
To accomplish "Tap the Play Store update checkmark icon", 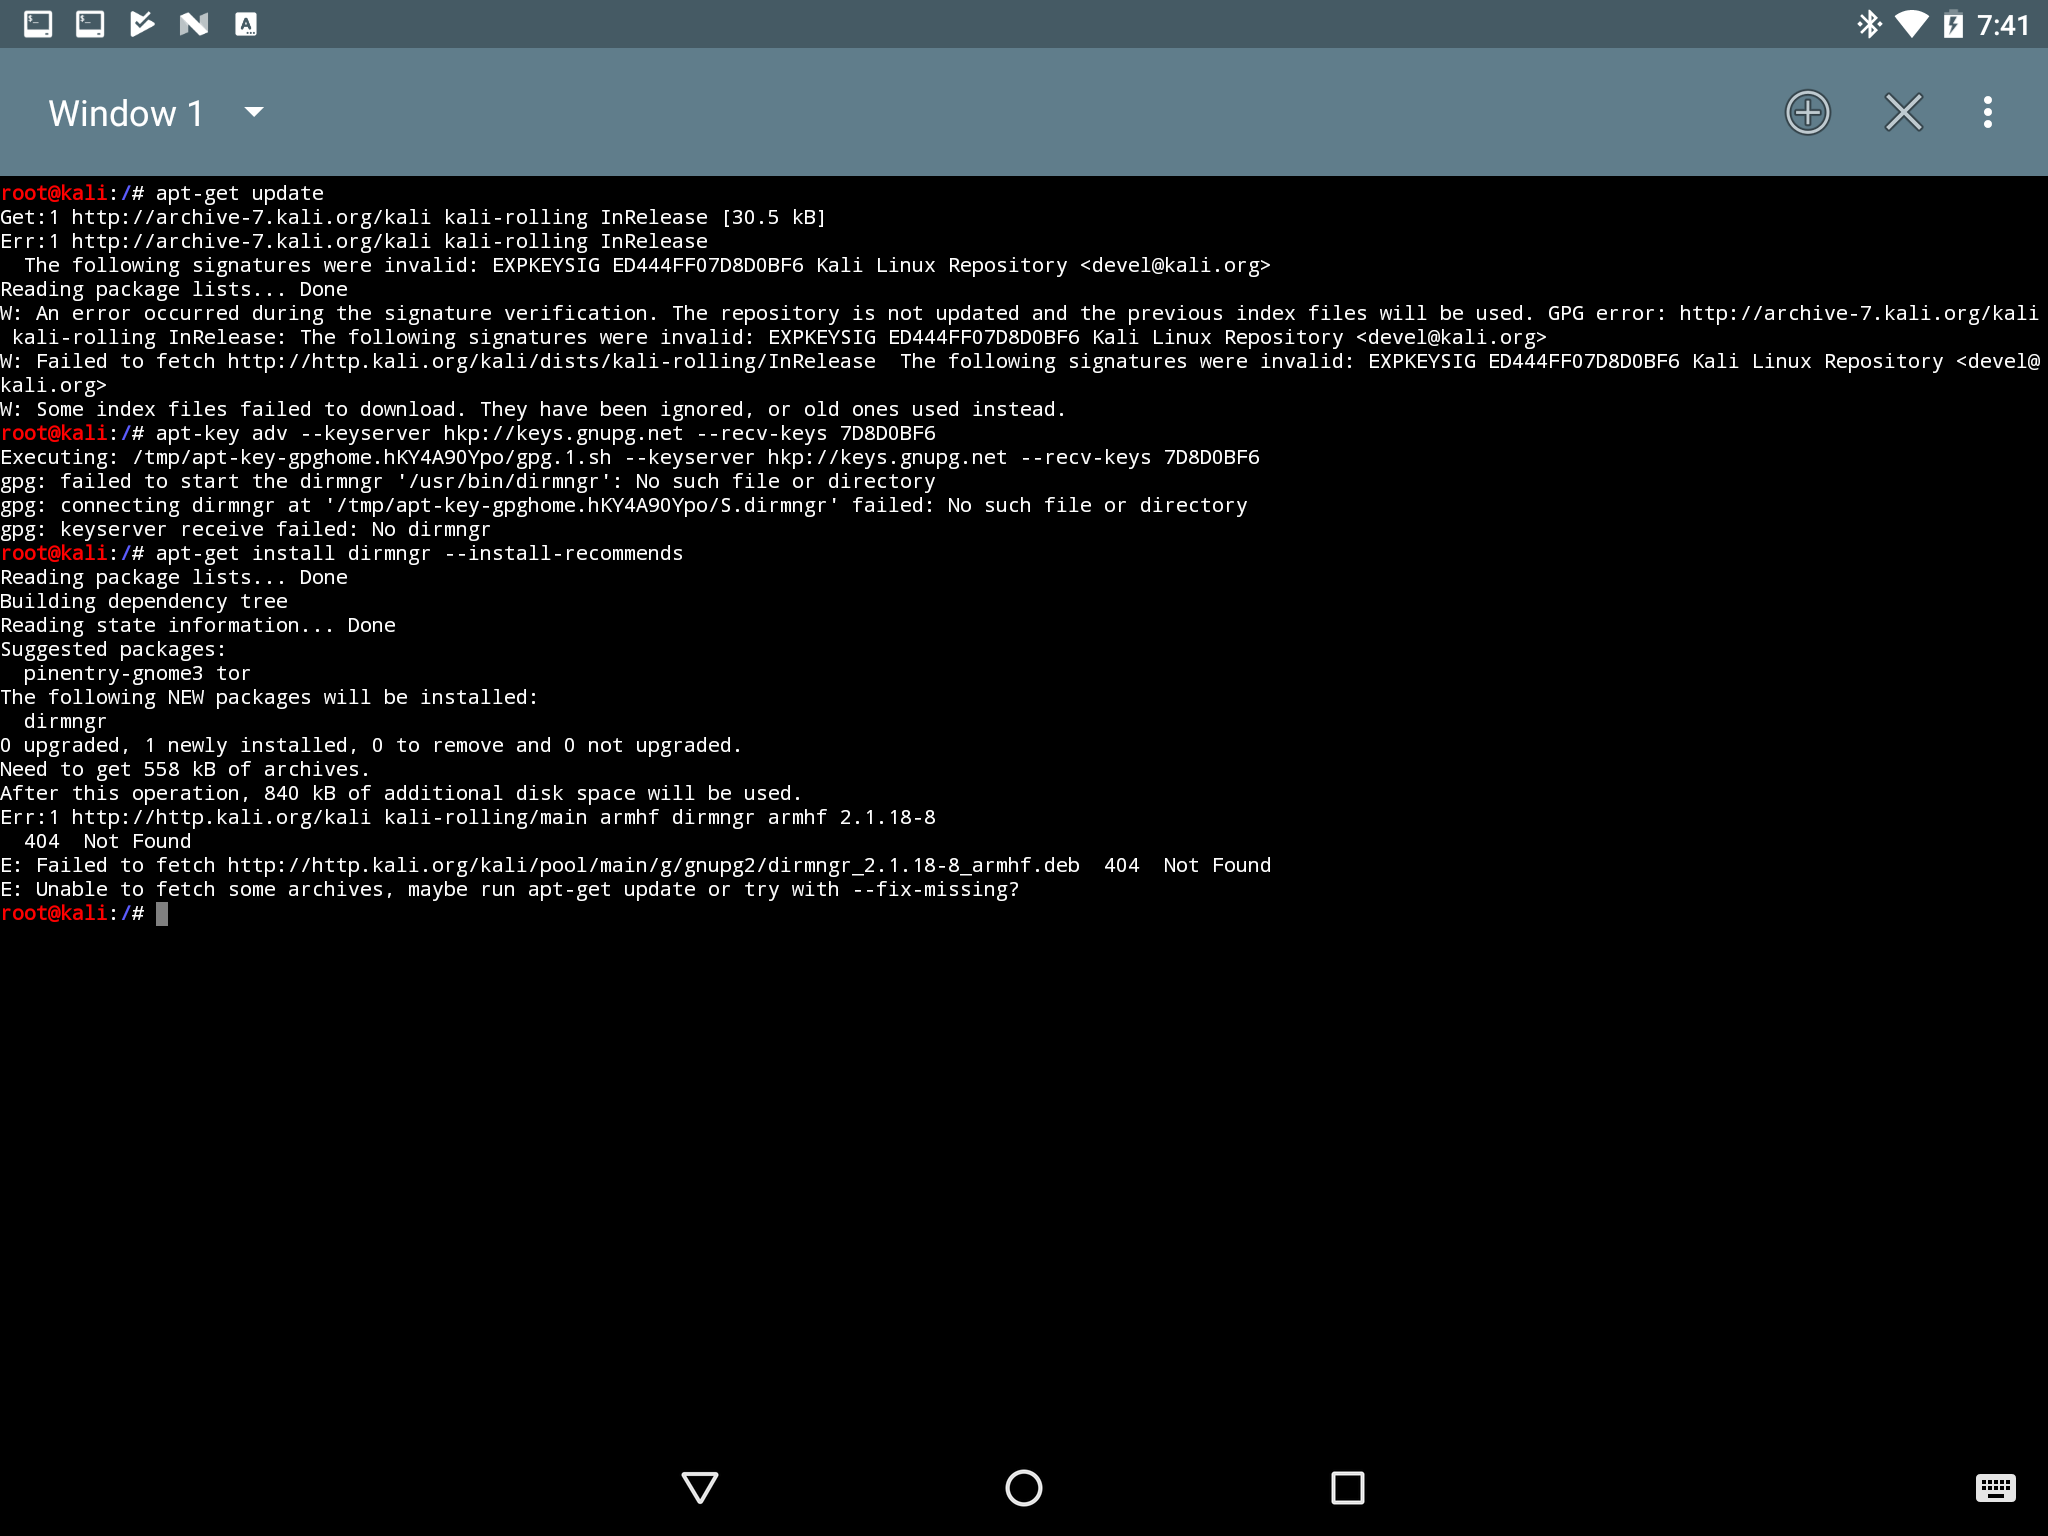I will pyautogui.click(x=142, y=24).
